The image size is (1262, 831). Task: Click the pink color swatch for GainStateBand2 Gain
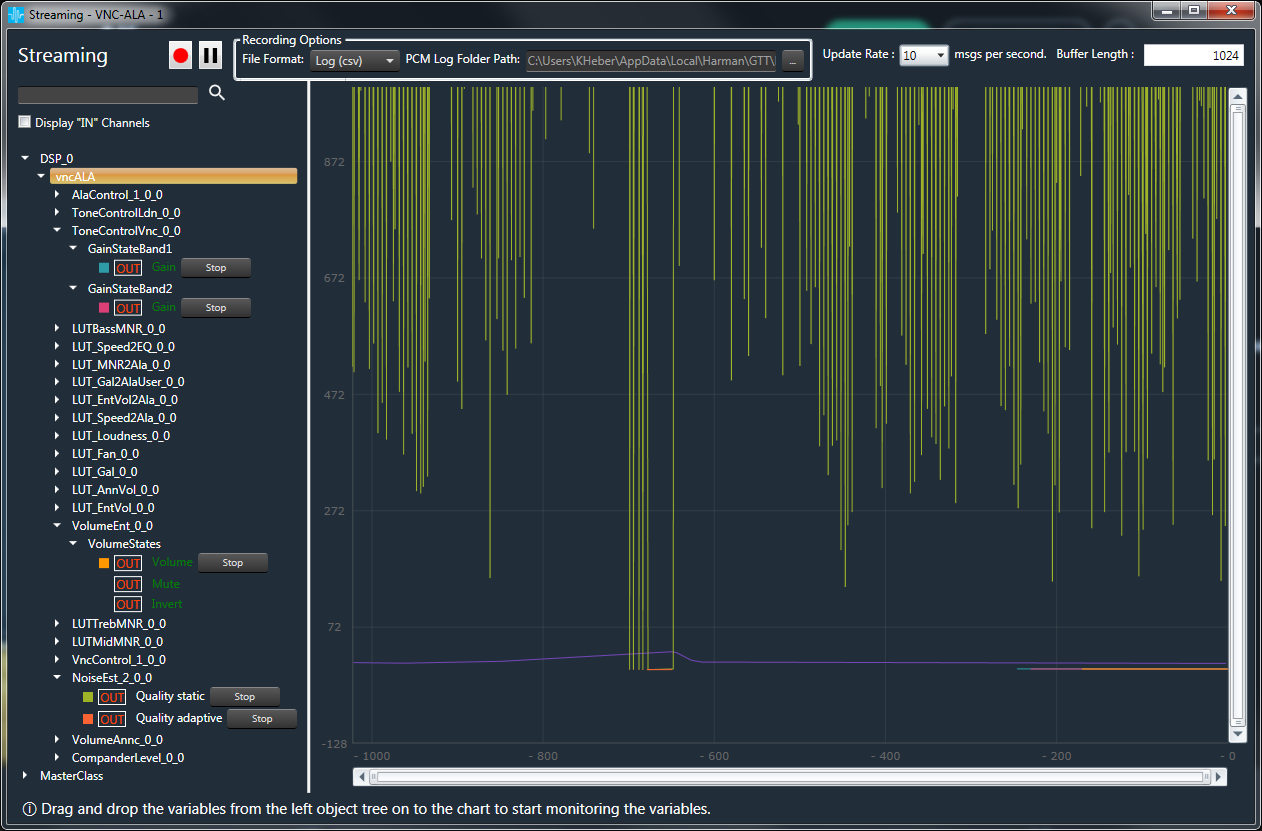click(104, 308)
